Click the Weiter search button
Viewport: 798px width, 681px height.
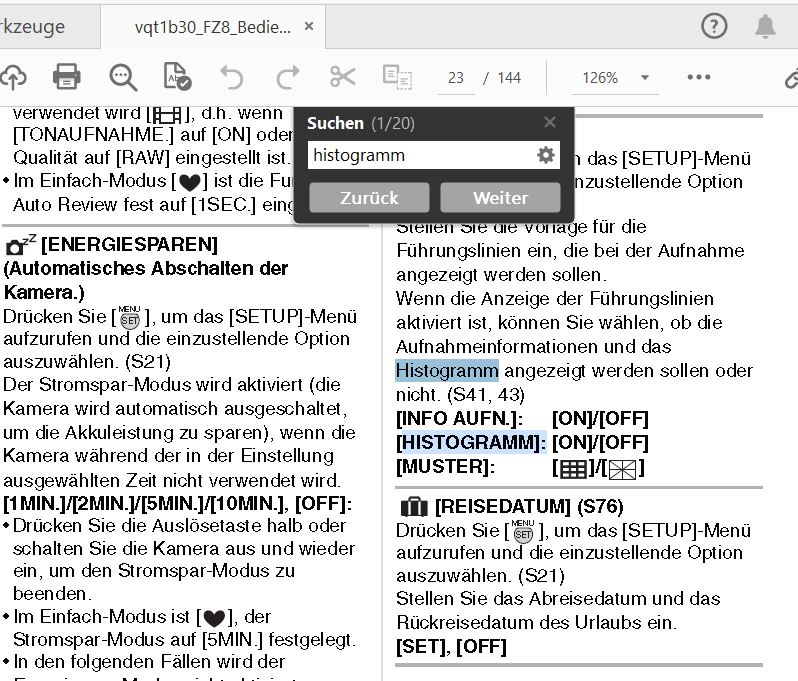(x=501, y=197)
